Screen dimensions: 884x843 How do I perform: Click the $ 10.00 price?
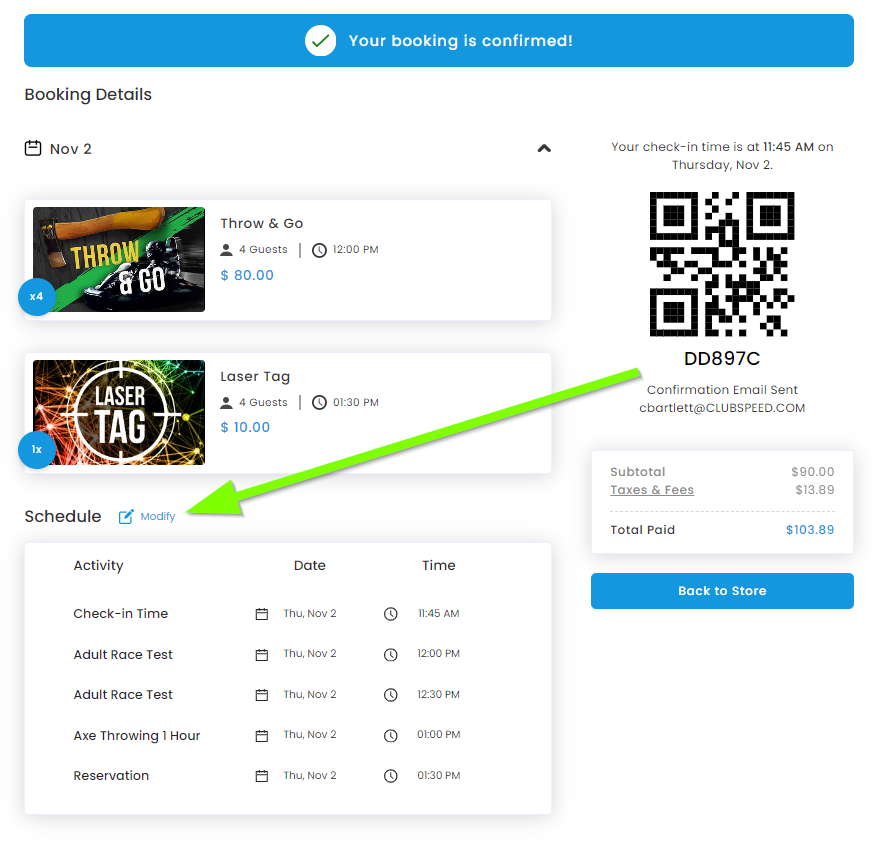(x=245, y=427)
